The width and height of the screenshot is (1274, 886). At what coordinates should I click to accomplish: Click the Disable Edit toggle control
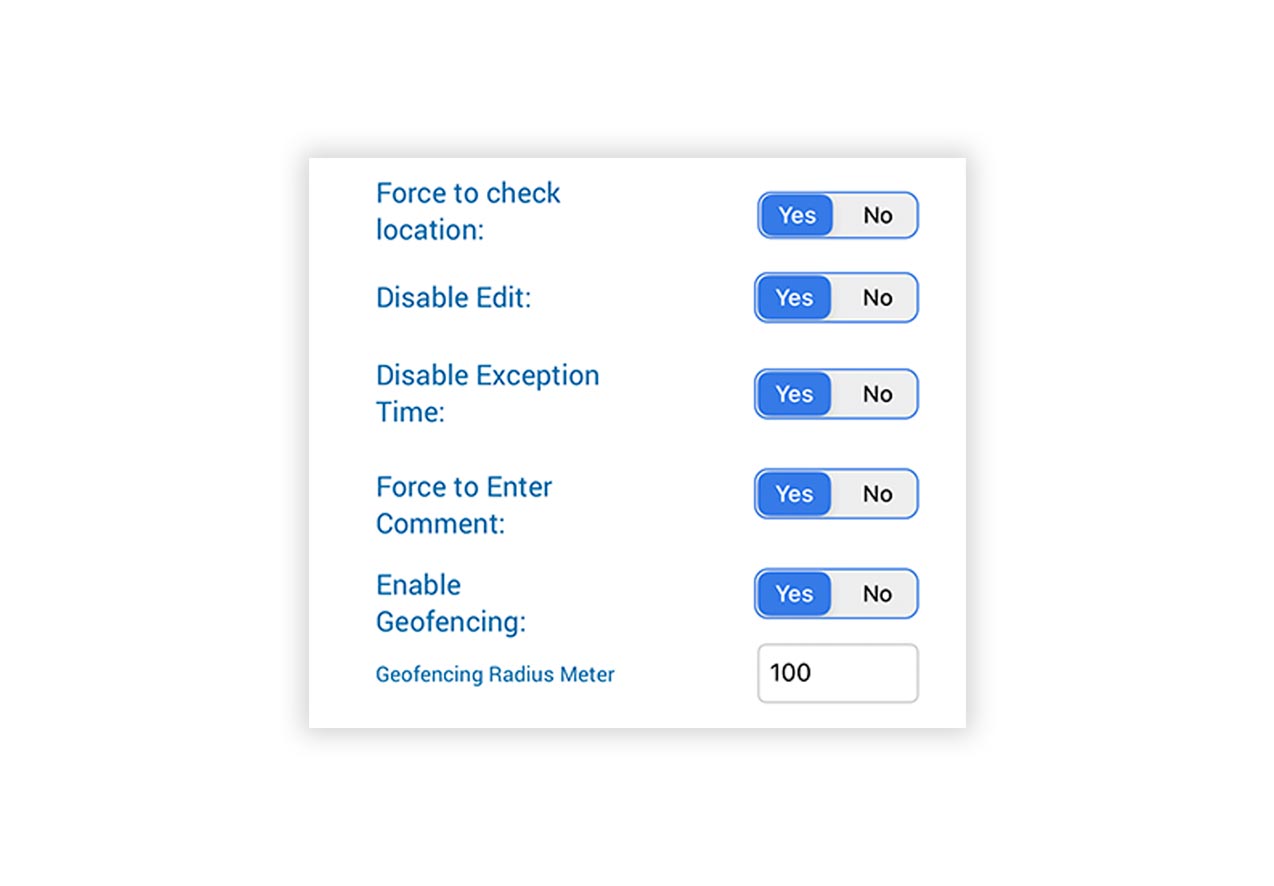pos(836,297)
